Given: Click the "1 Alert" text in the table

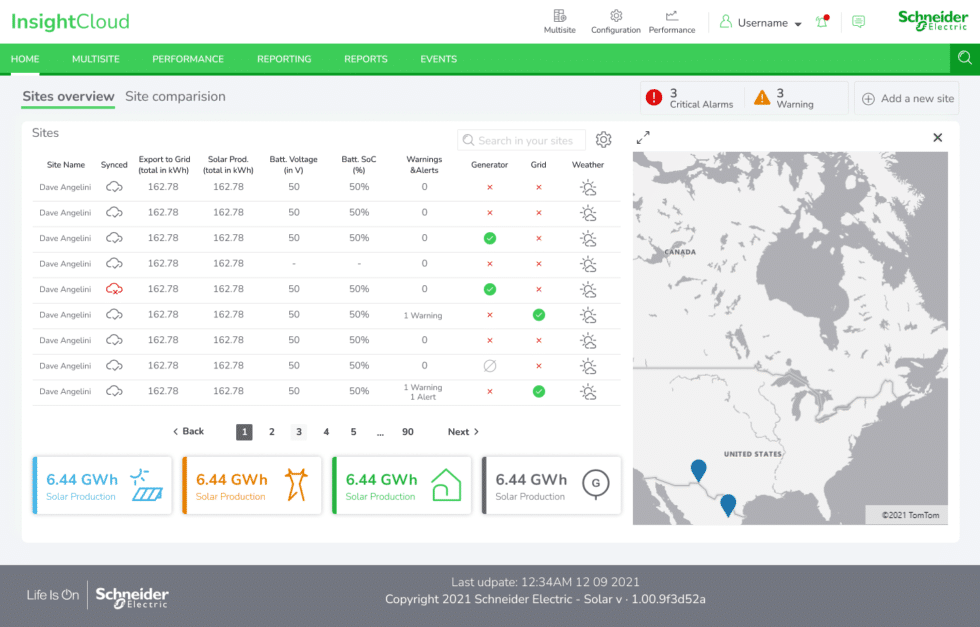Looking at the screenshot, I should tap(423, 397).
